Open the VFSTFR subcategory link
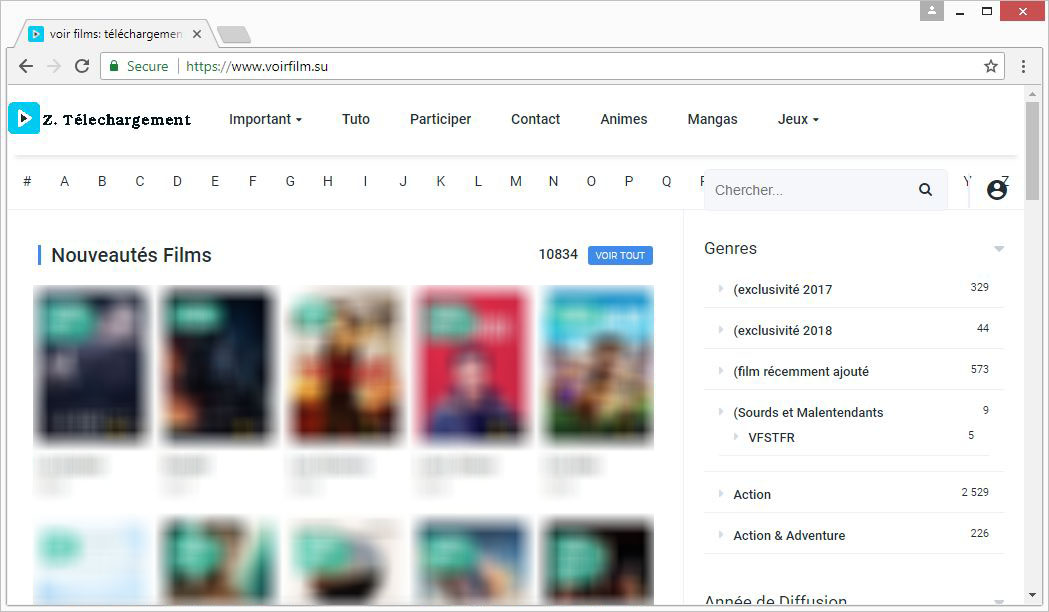 pos(771,437)
